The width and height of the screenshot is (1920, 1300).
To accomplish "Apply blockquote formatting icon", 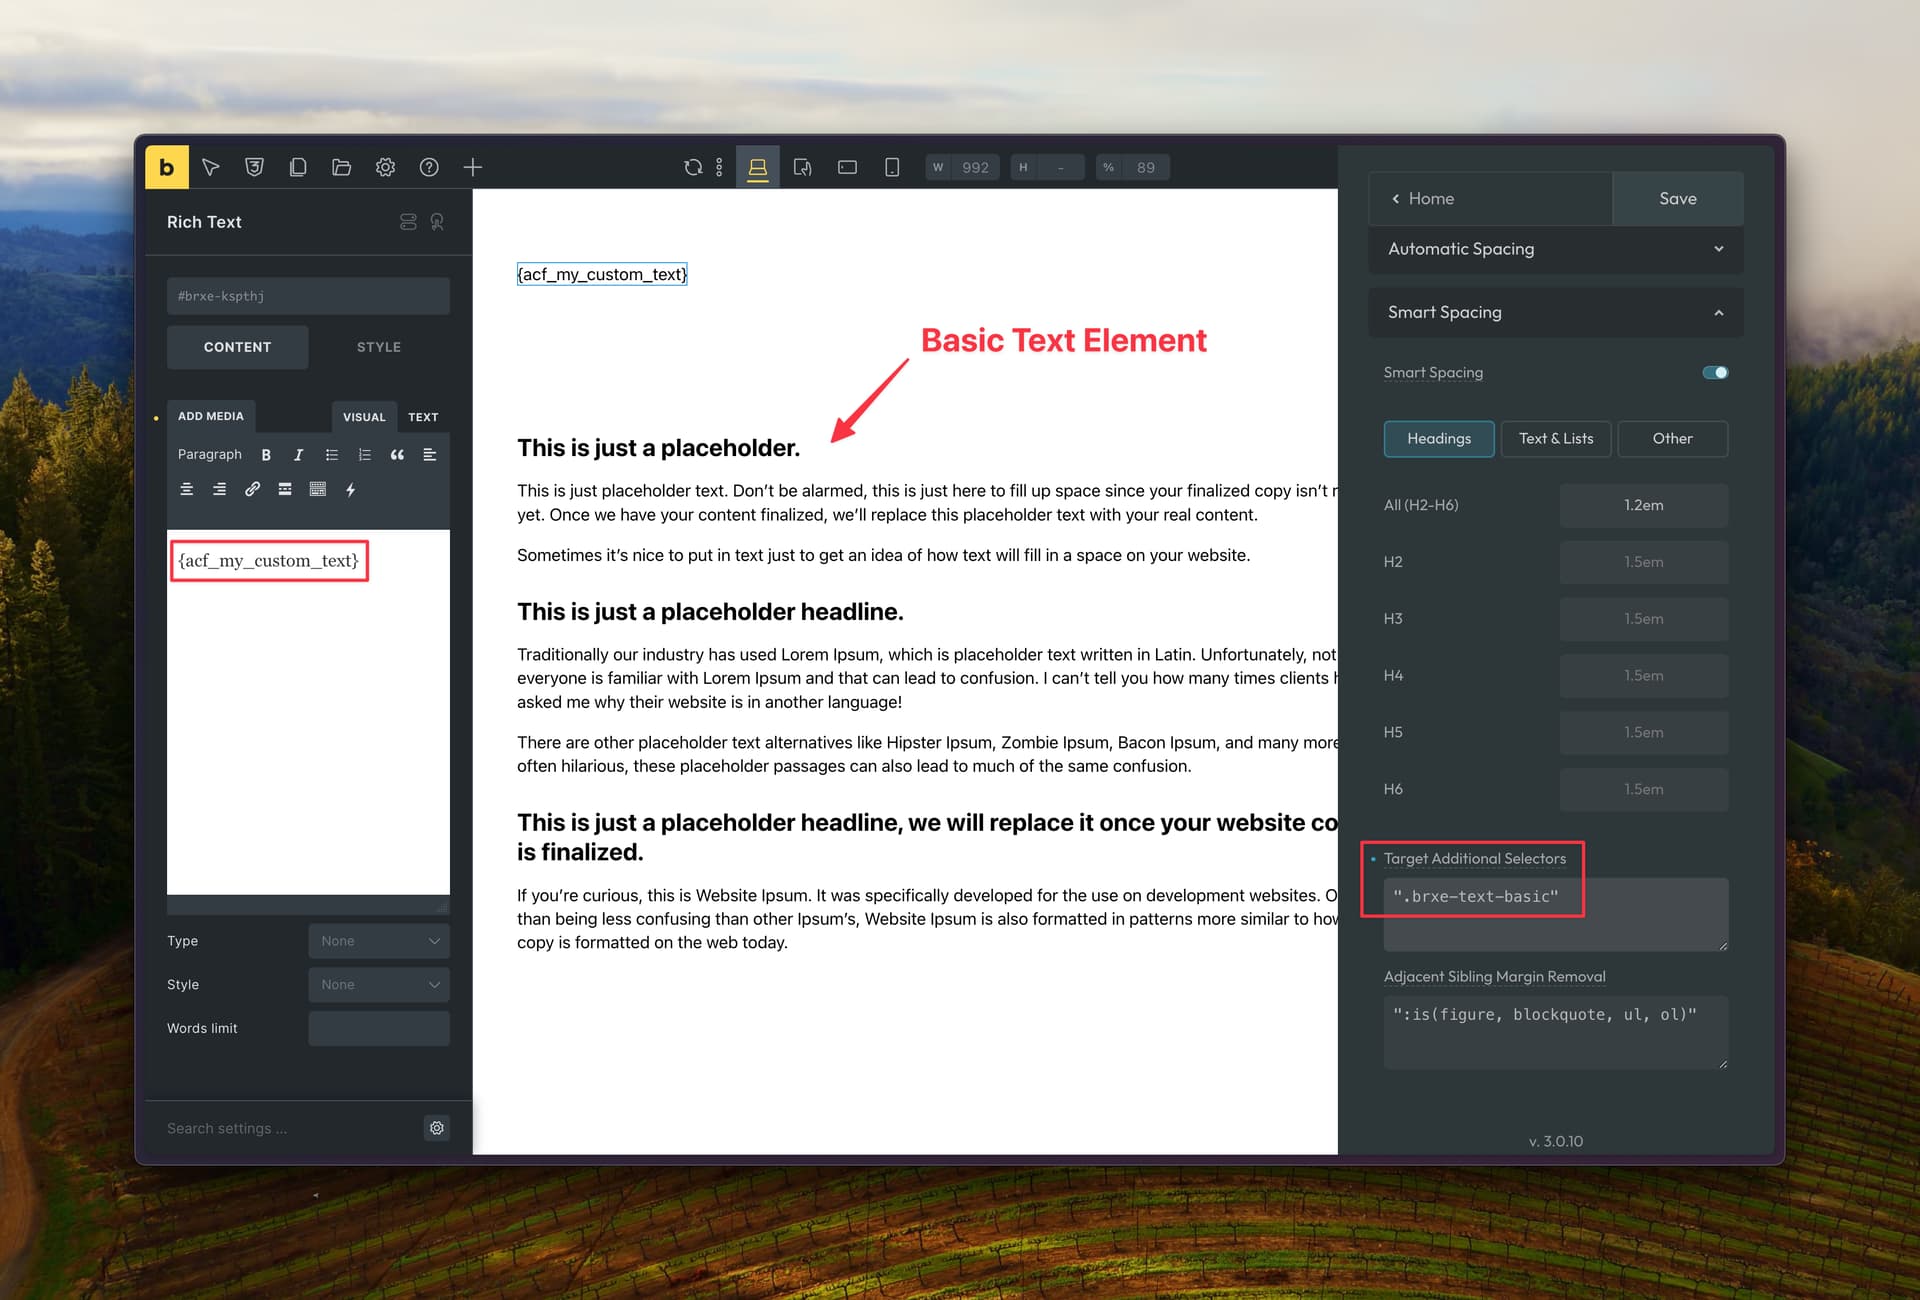I will [397, 455].
